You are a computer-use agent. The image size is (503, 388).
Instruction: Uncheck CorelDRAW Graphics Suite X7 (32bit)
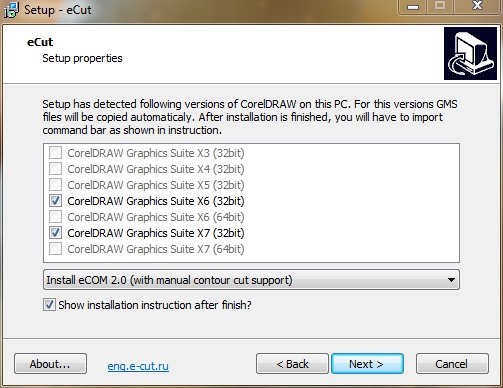(55, 233)
